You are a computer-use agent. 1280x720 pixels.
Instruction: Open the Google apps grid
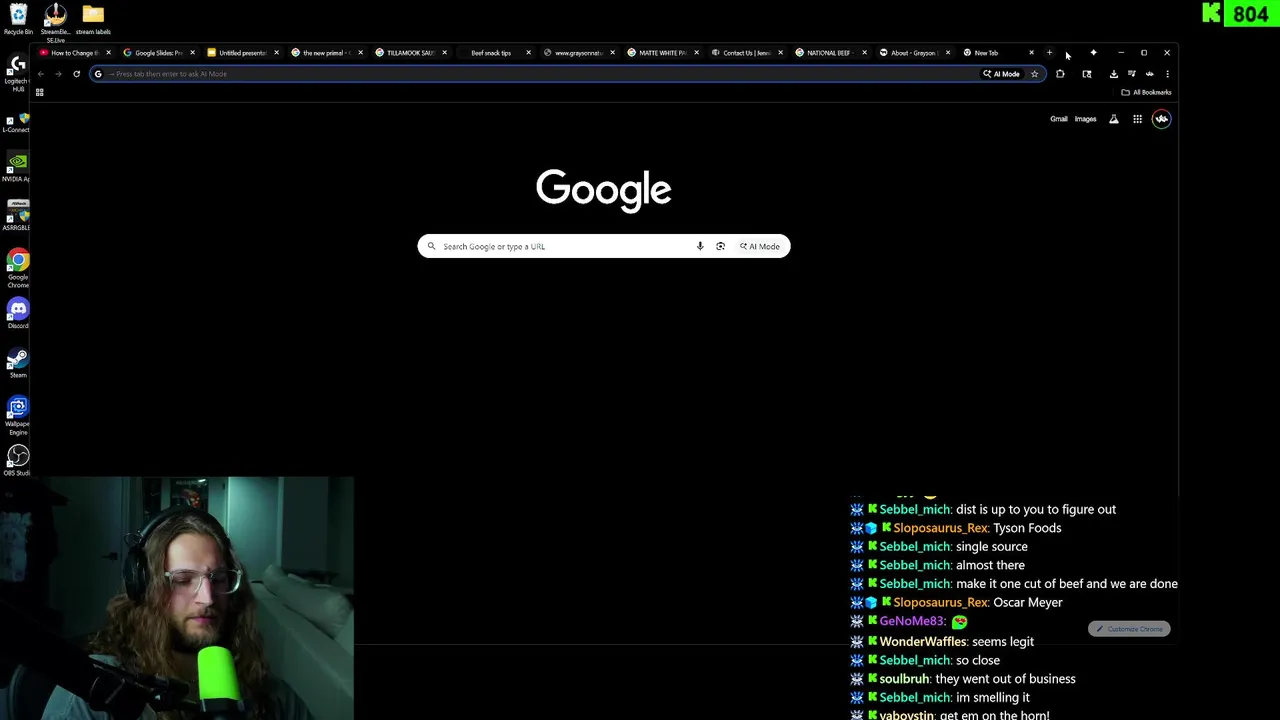tap(1137, 119)
